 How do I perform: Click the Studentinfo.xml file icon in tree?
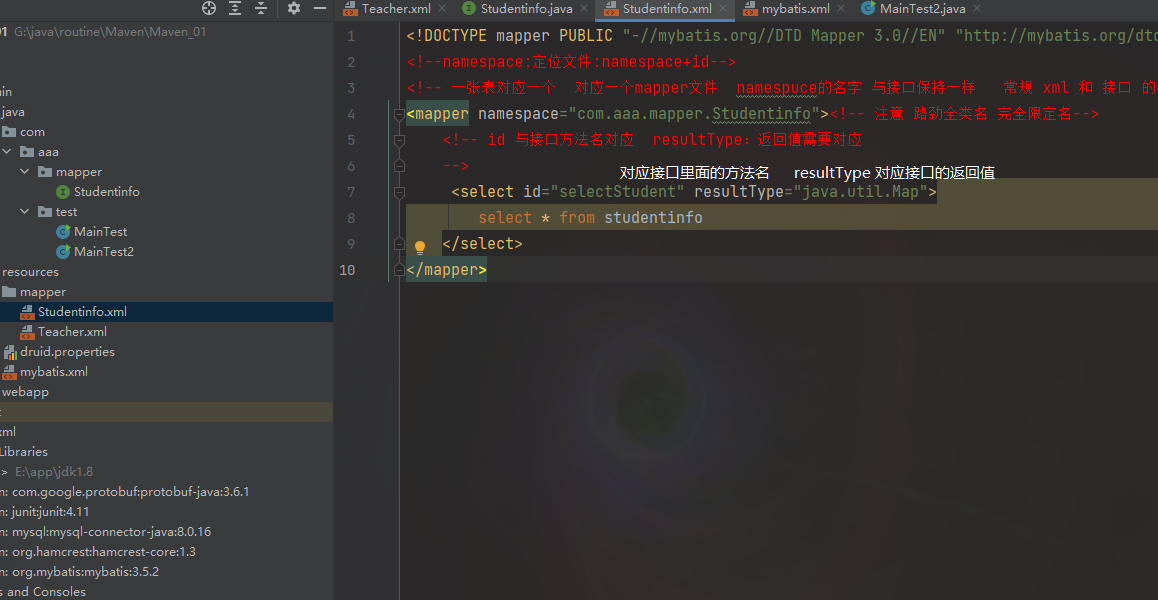(27, 312)
